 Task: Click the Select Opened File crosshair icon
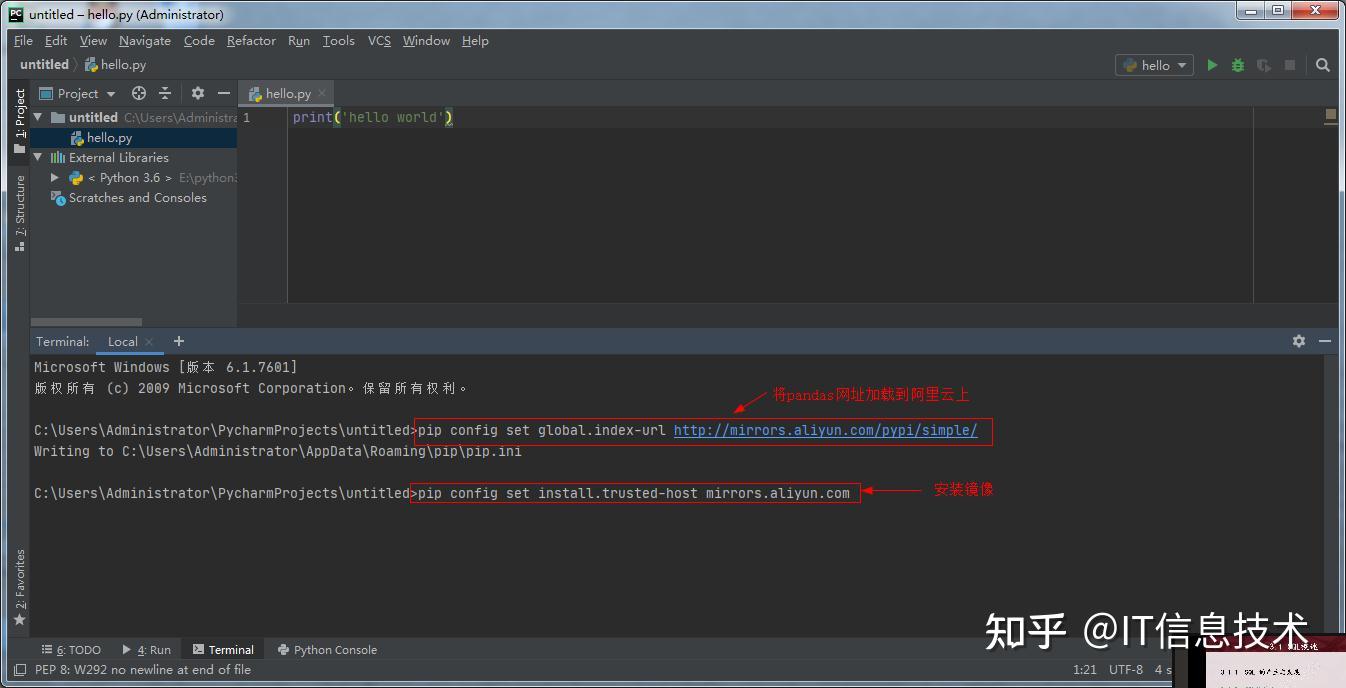pos(138,93)
